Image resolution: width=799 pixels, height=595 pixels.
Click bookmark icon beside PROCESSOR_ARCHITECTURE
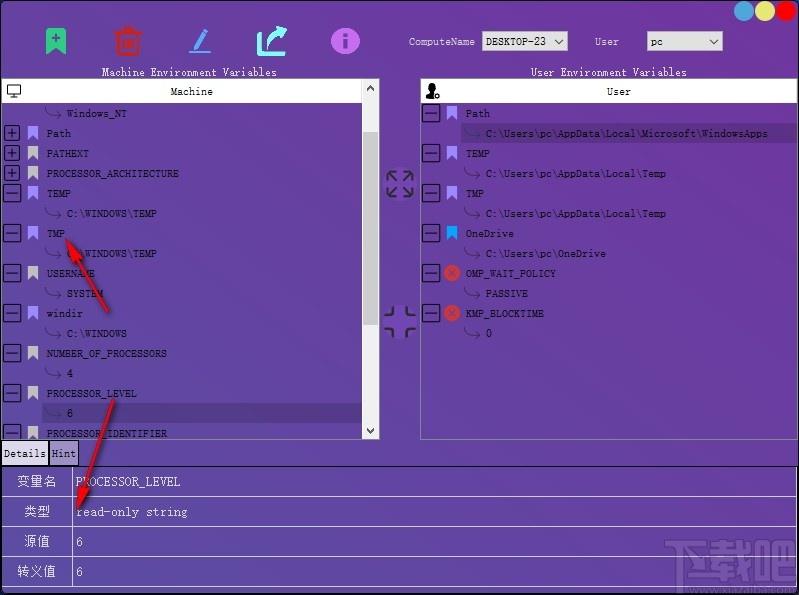tap(33, 173)
